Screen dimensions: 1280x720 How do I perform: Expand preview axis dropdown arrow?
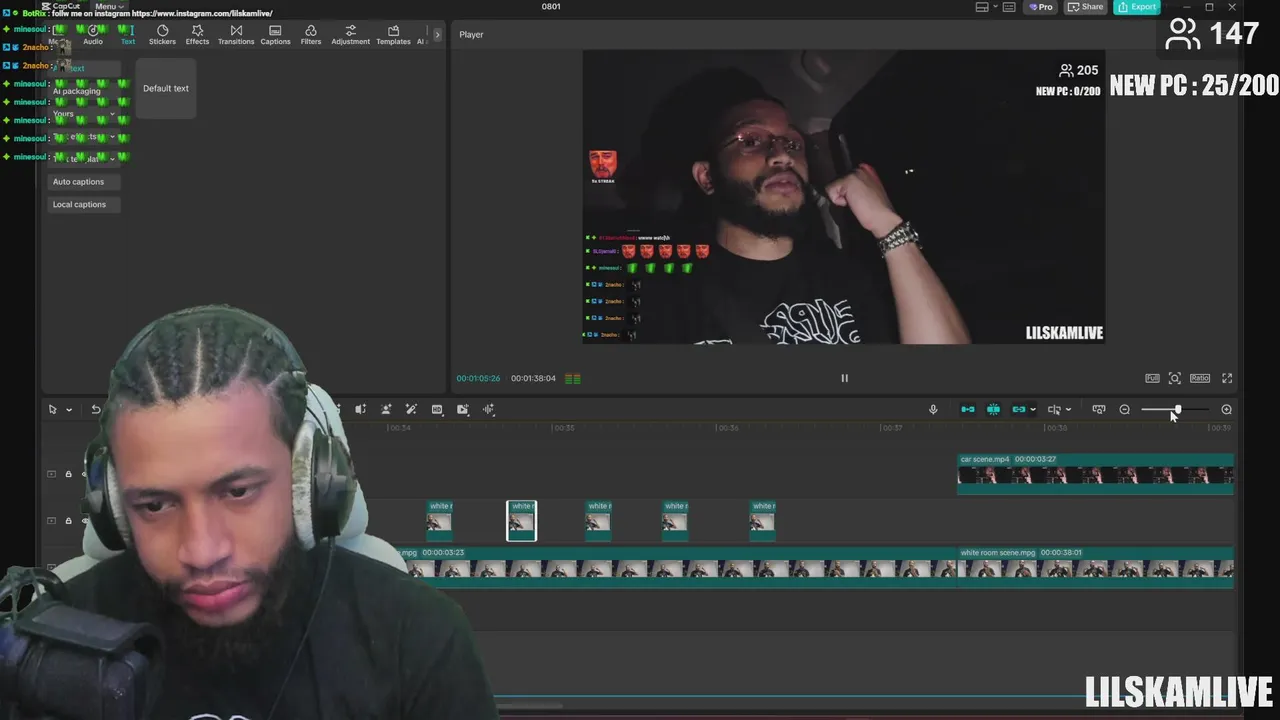(1068, 409)
